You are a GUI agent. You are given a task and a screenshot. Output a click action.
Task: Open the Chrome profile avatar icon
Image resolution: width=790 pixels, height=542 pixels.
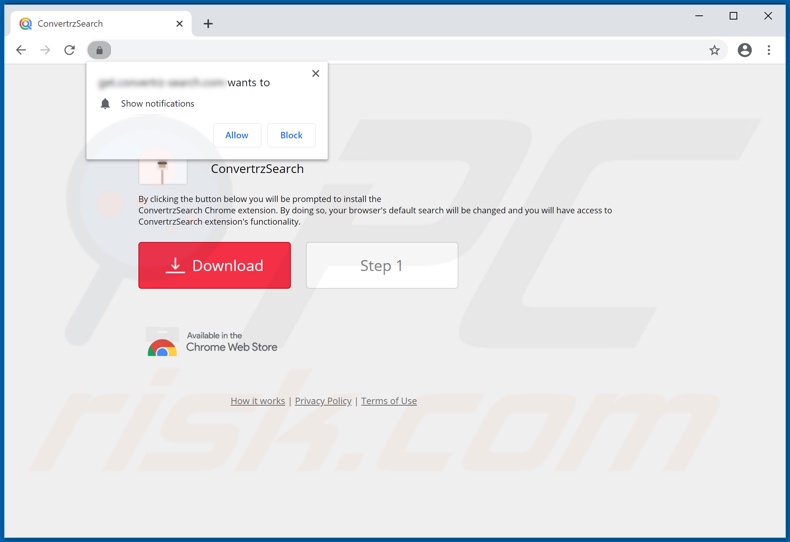[745, 50]
